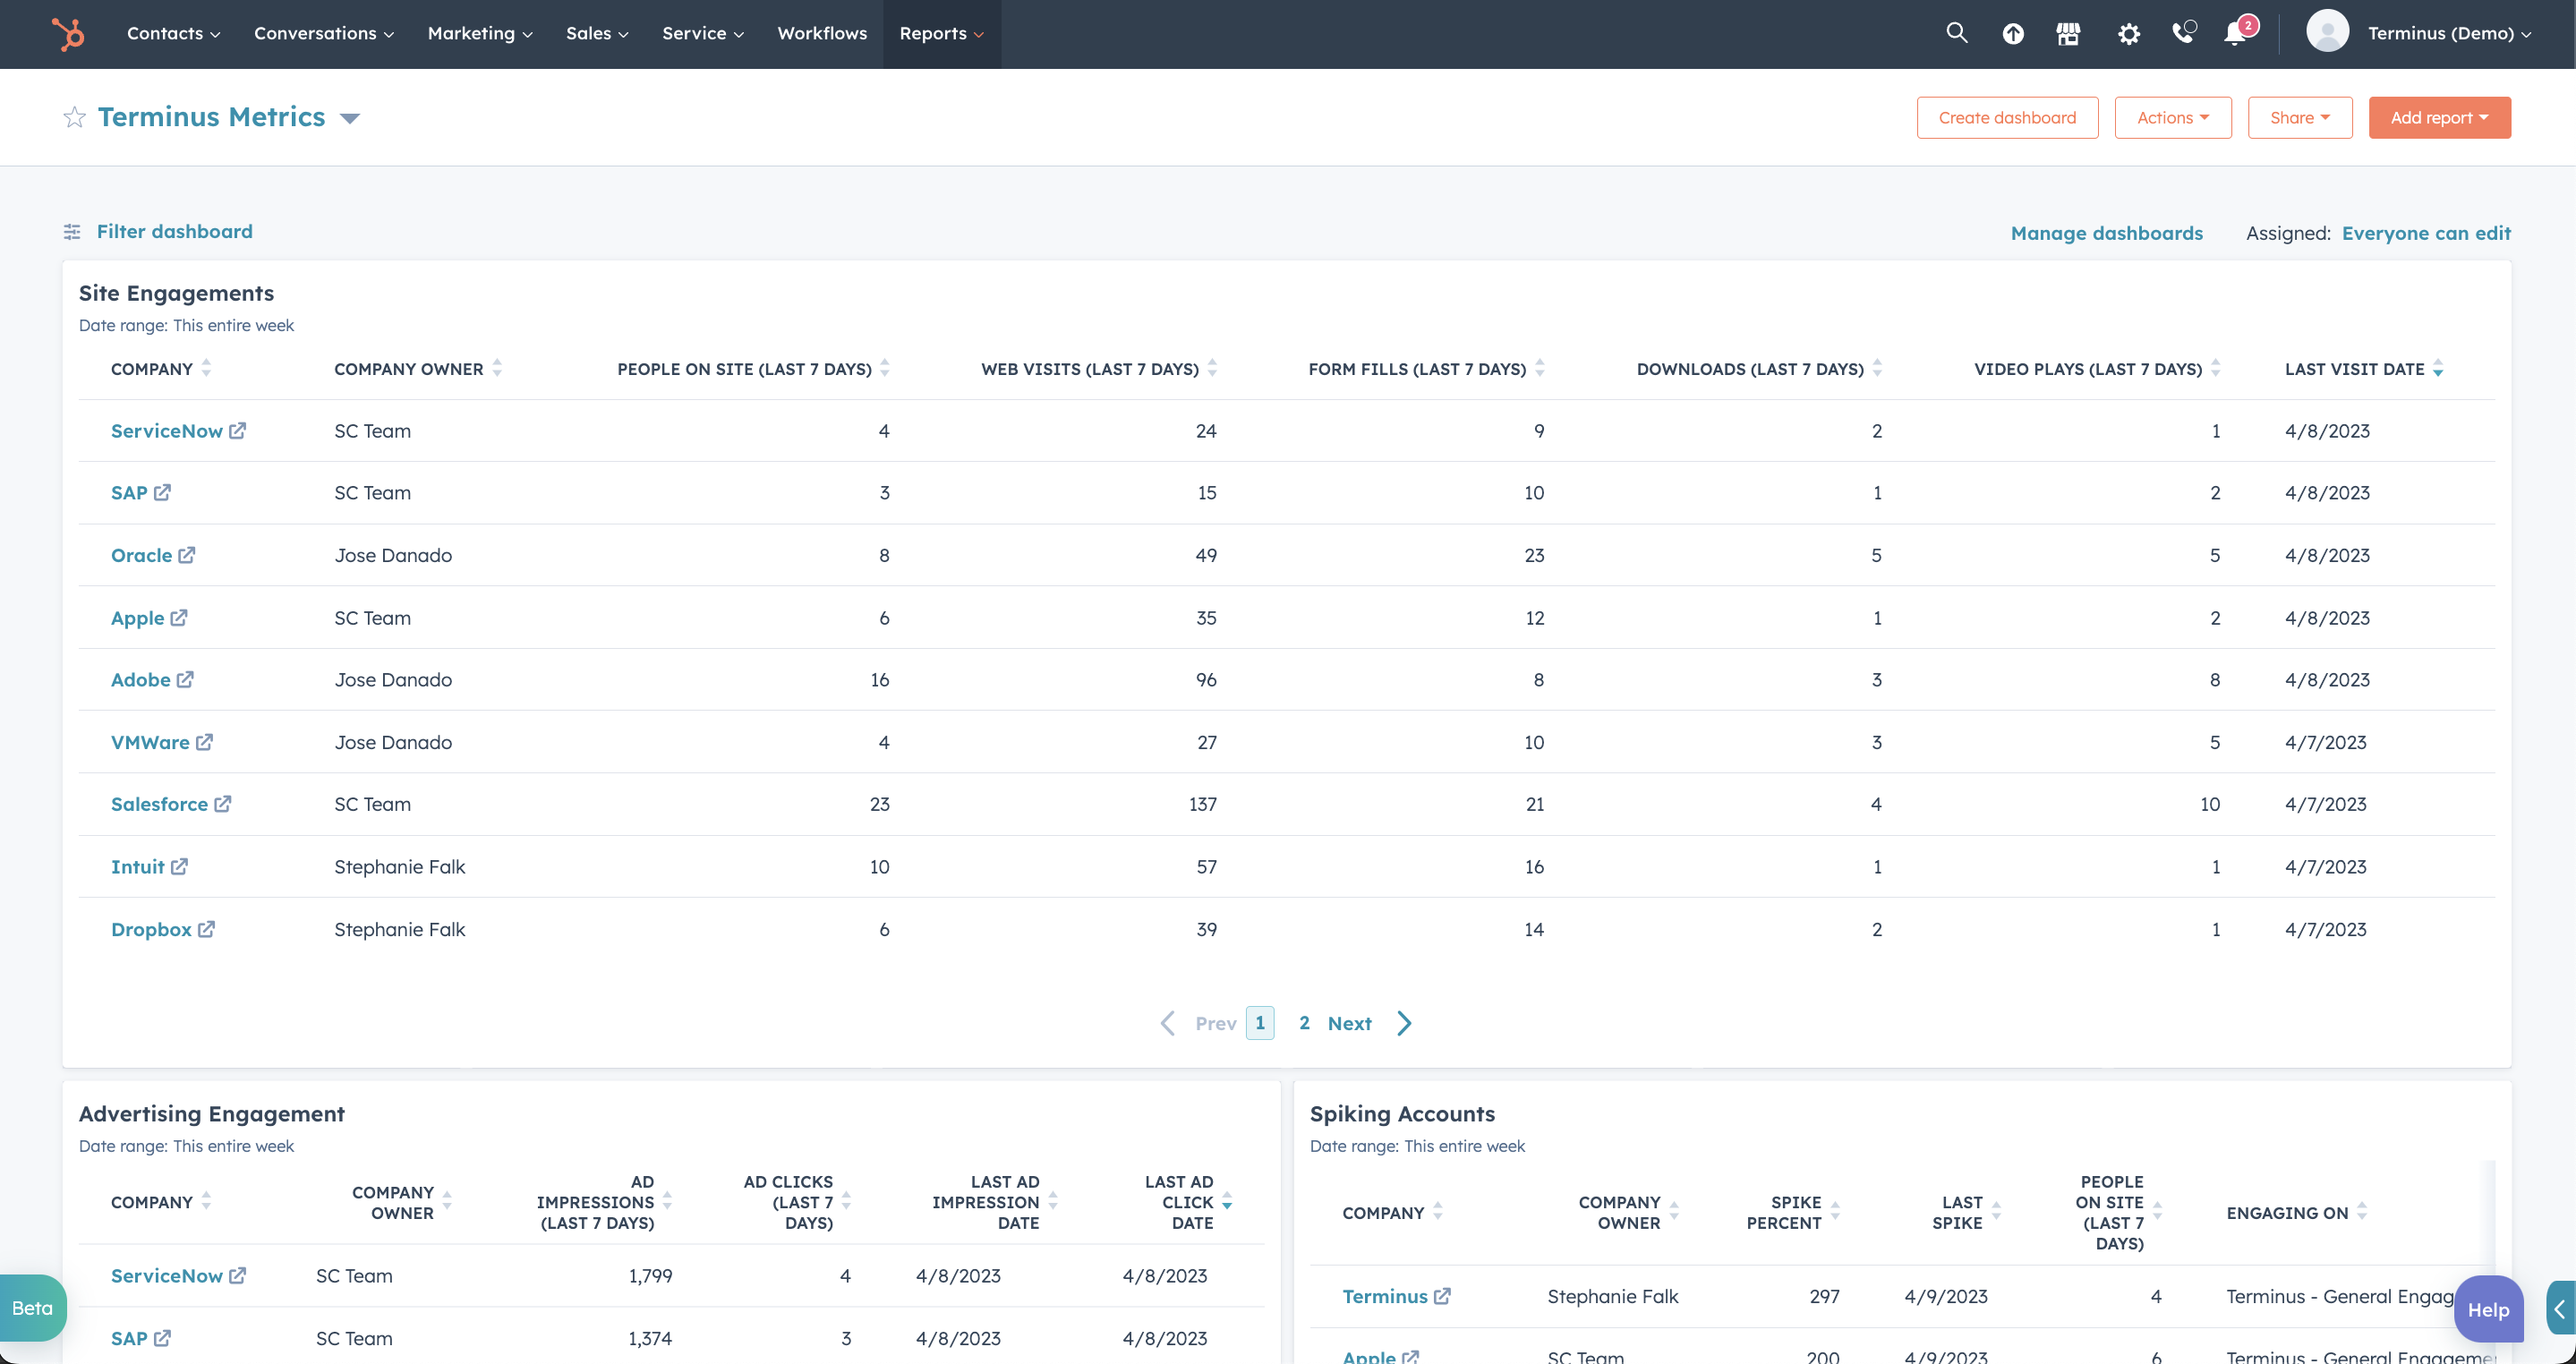
Task: Sort Advertising Engagement by Last Ad Click Date
Action: click(1227, 1201)
